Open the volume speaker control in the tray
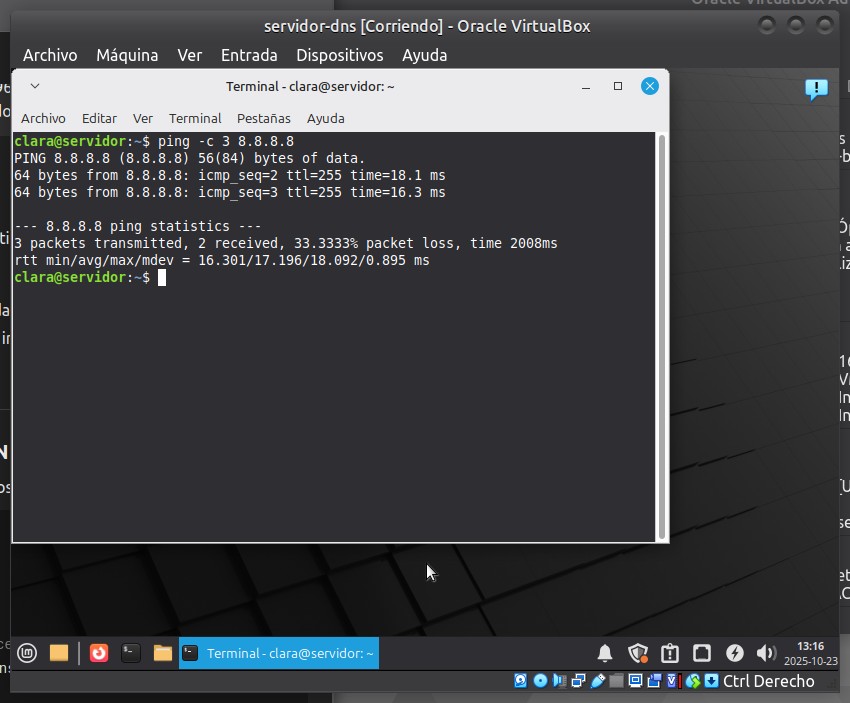Image resolution: width=850 pixels, height=703 pixels. coord(766,654)
